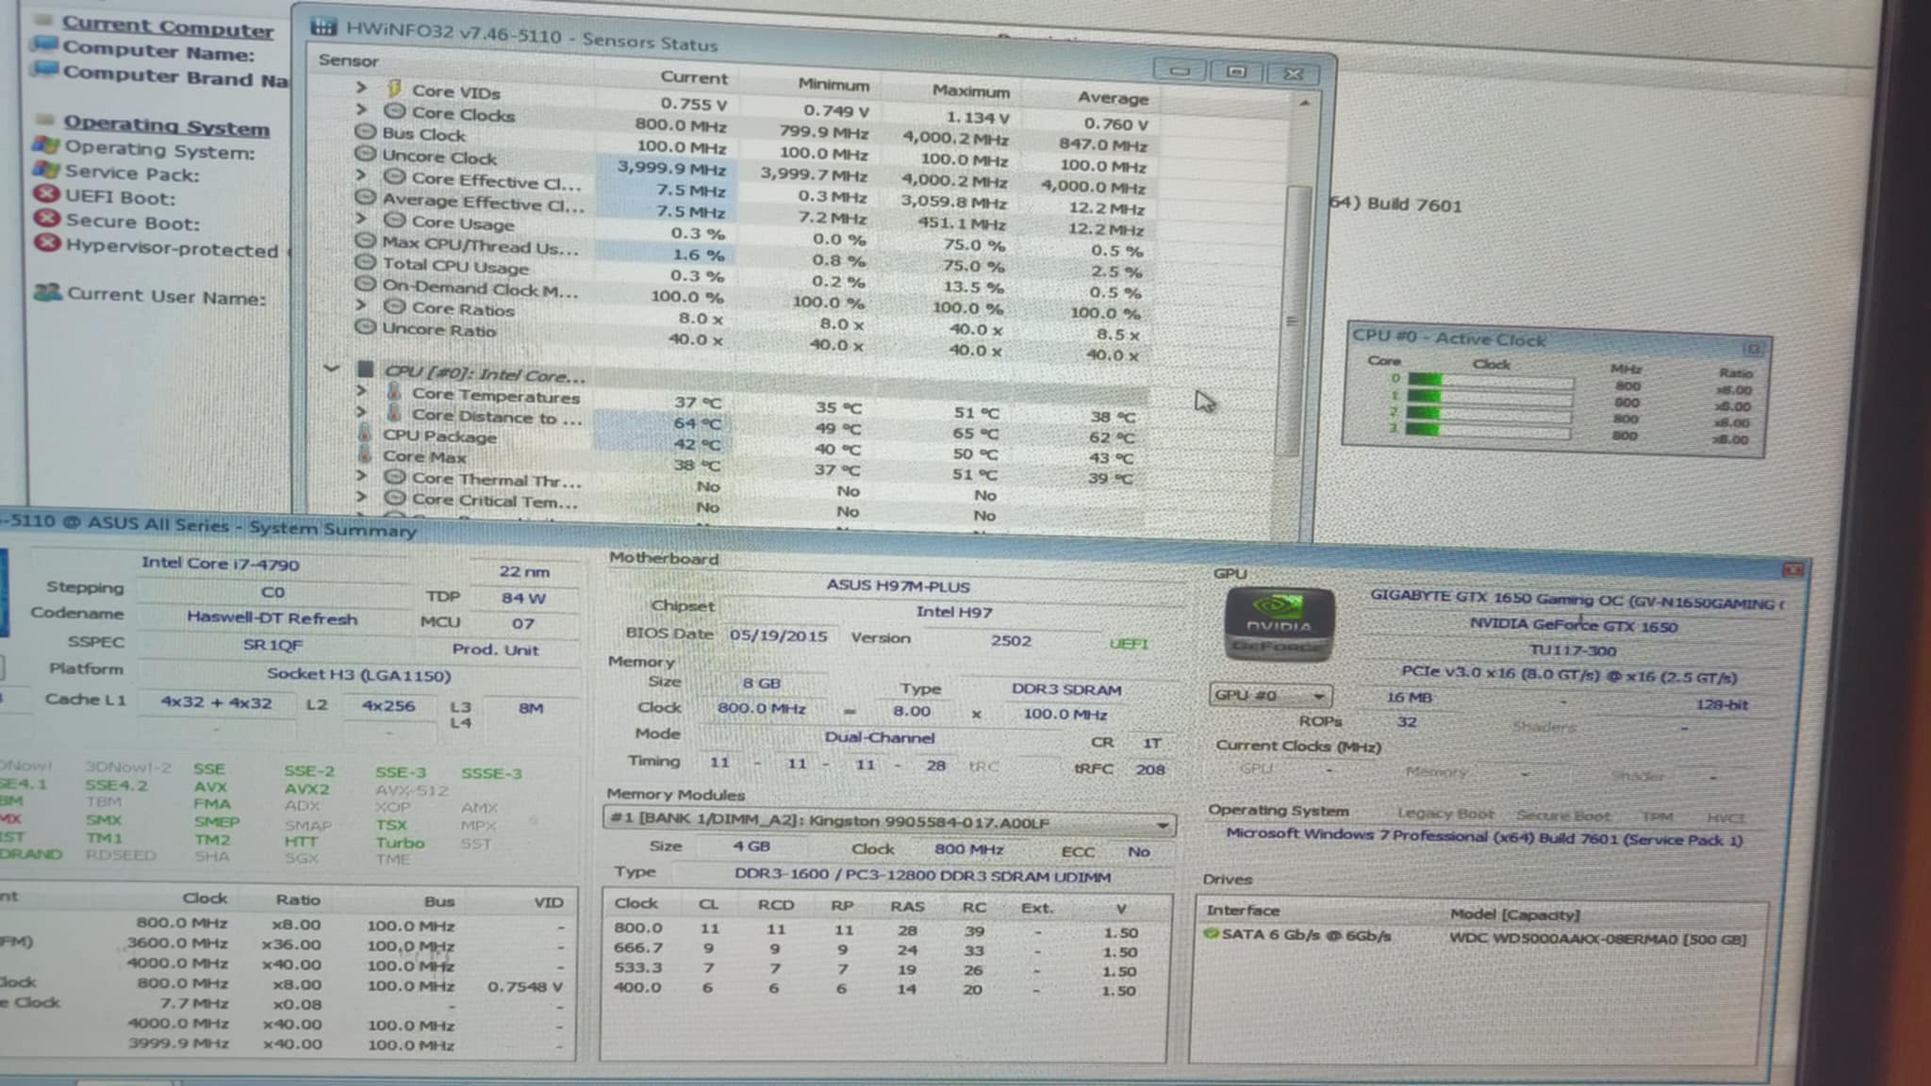1931x1086 pixels.
Task: Click the Average column header
Action: click(x=1112, y=97)
